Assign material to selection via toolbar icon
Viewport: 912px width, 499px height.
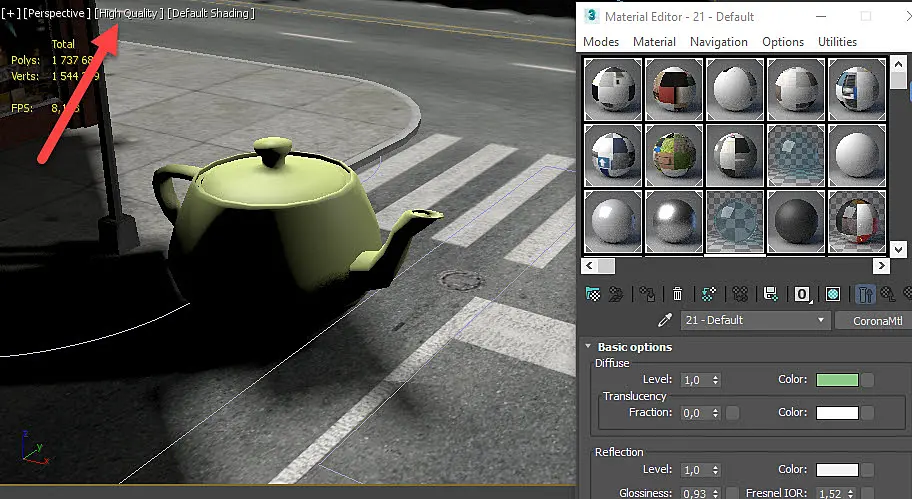647,294
